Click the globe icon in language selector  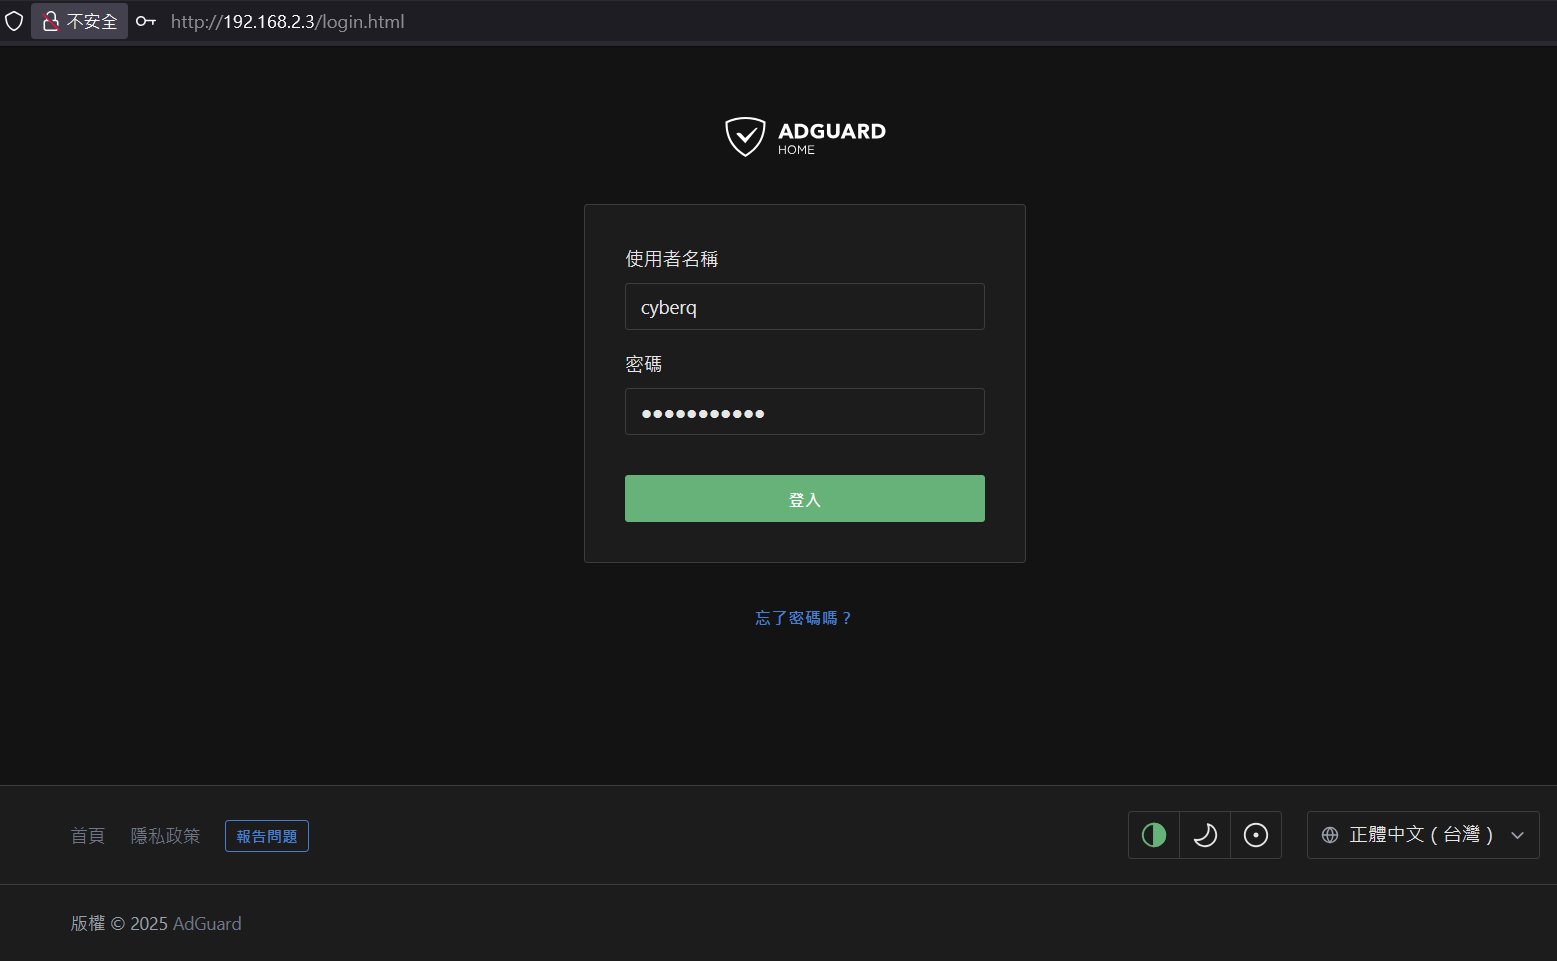pyautogui.click(x=1330, y=835)
